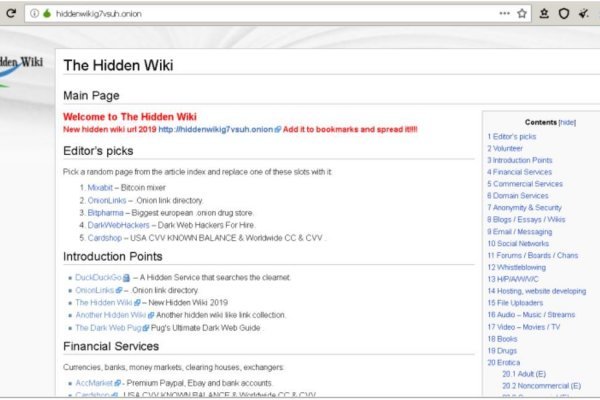This screenshot has height=400, width=600.
Task: Open the downloads toolbar icon
Action: [x=544, y=14]
